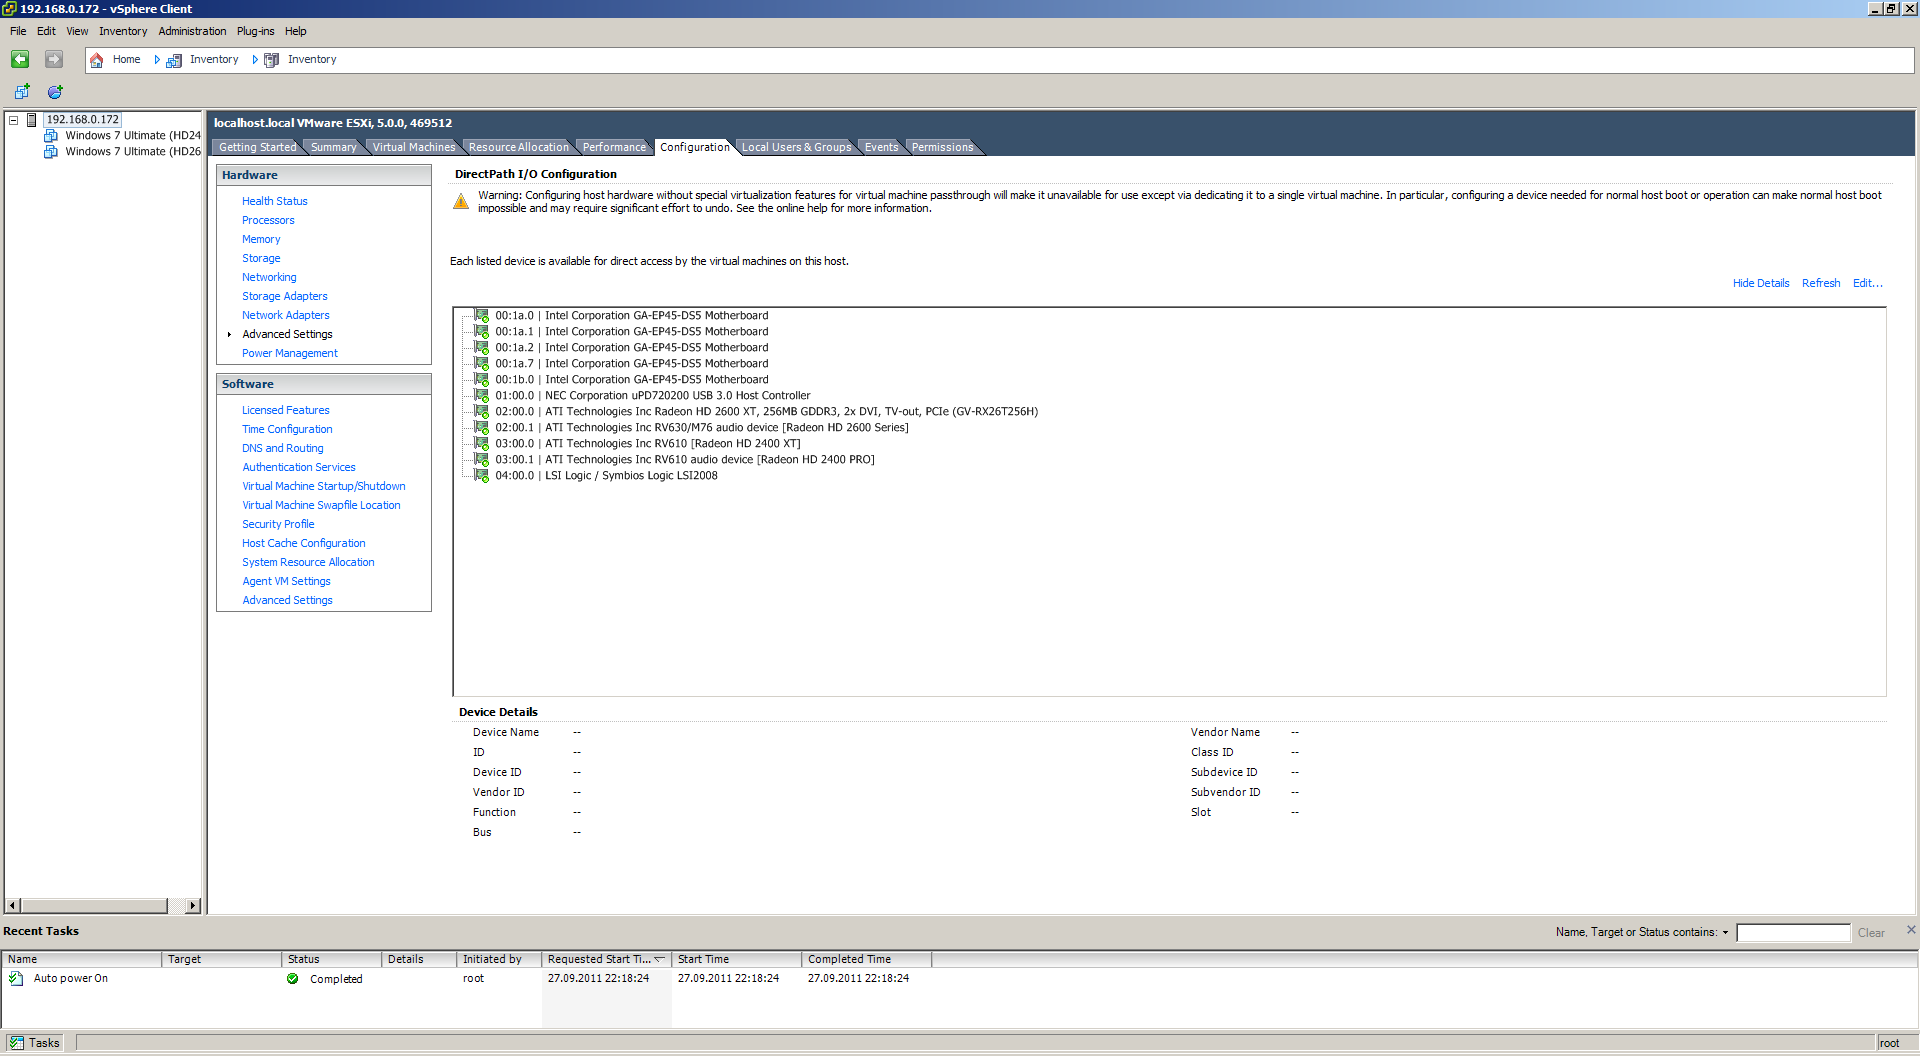Click the arrow after first Inventory breadcrumb

(x=255, y=60)
